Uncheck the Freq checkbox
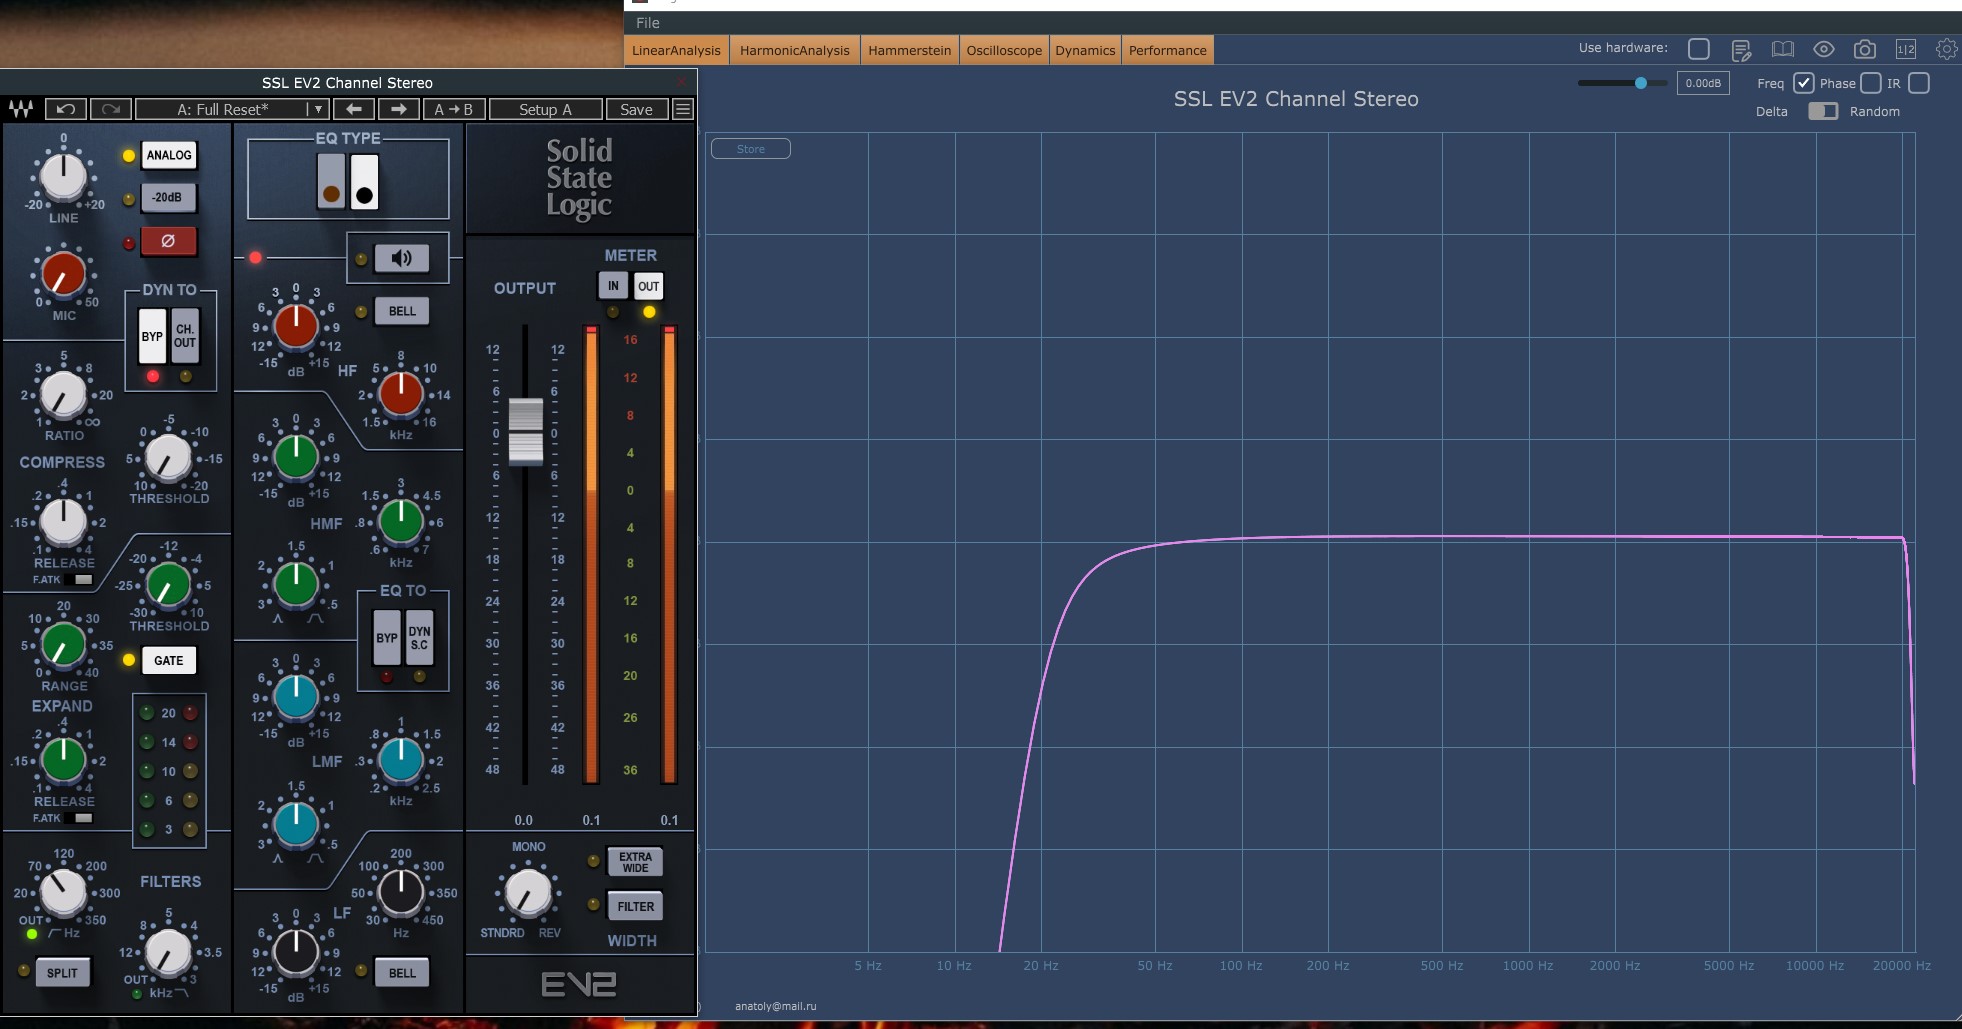Screen dimensions: 1962x1029 tap(1804, 83)
